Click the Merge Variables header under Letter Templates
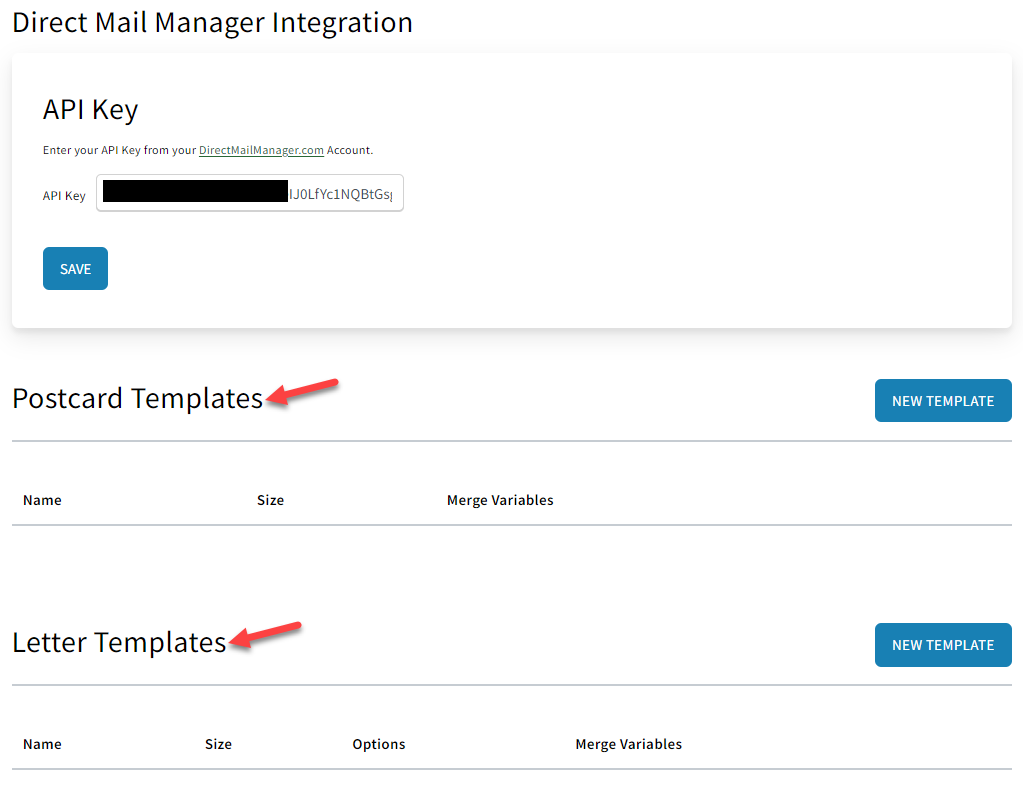Screen dimensions: 1023x801 tap(628, 744)
